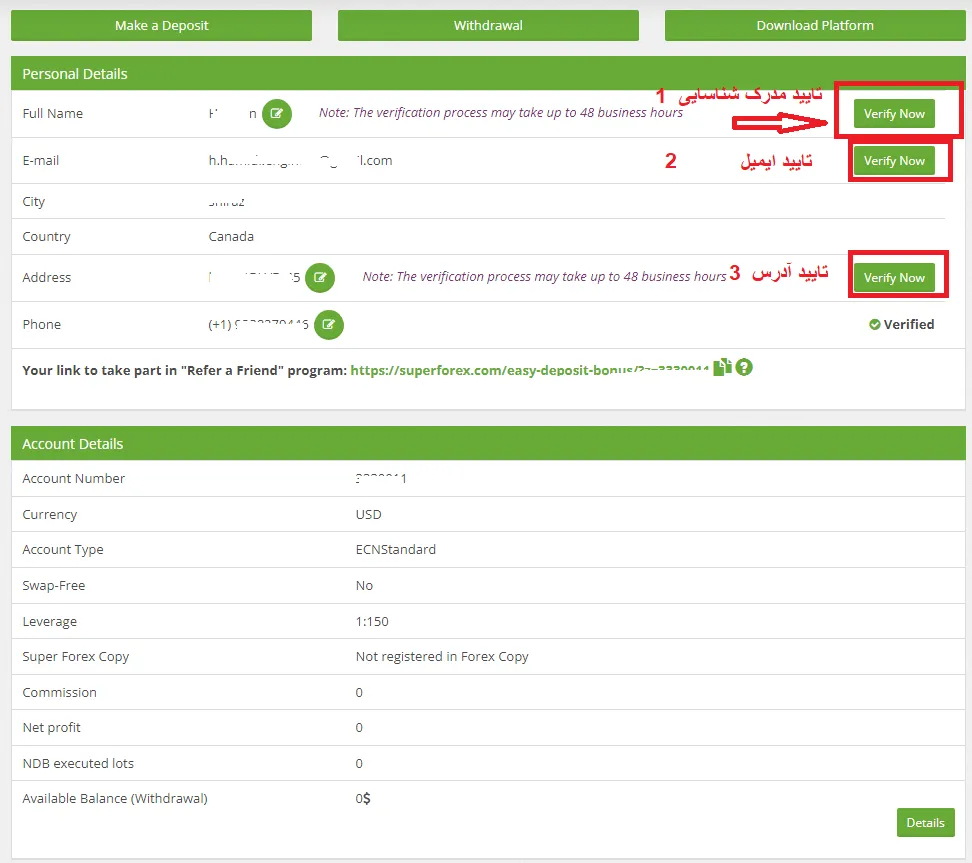Click Verify Now for identity verification
The width and height of the screenshot is (972, 863).
point(893,114)
